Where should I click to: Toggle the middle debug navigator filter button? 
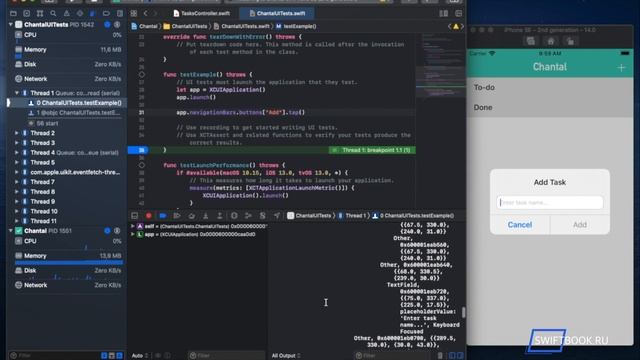coord(111,356)
